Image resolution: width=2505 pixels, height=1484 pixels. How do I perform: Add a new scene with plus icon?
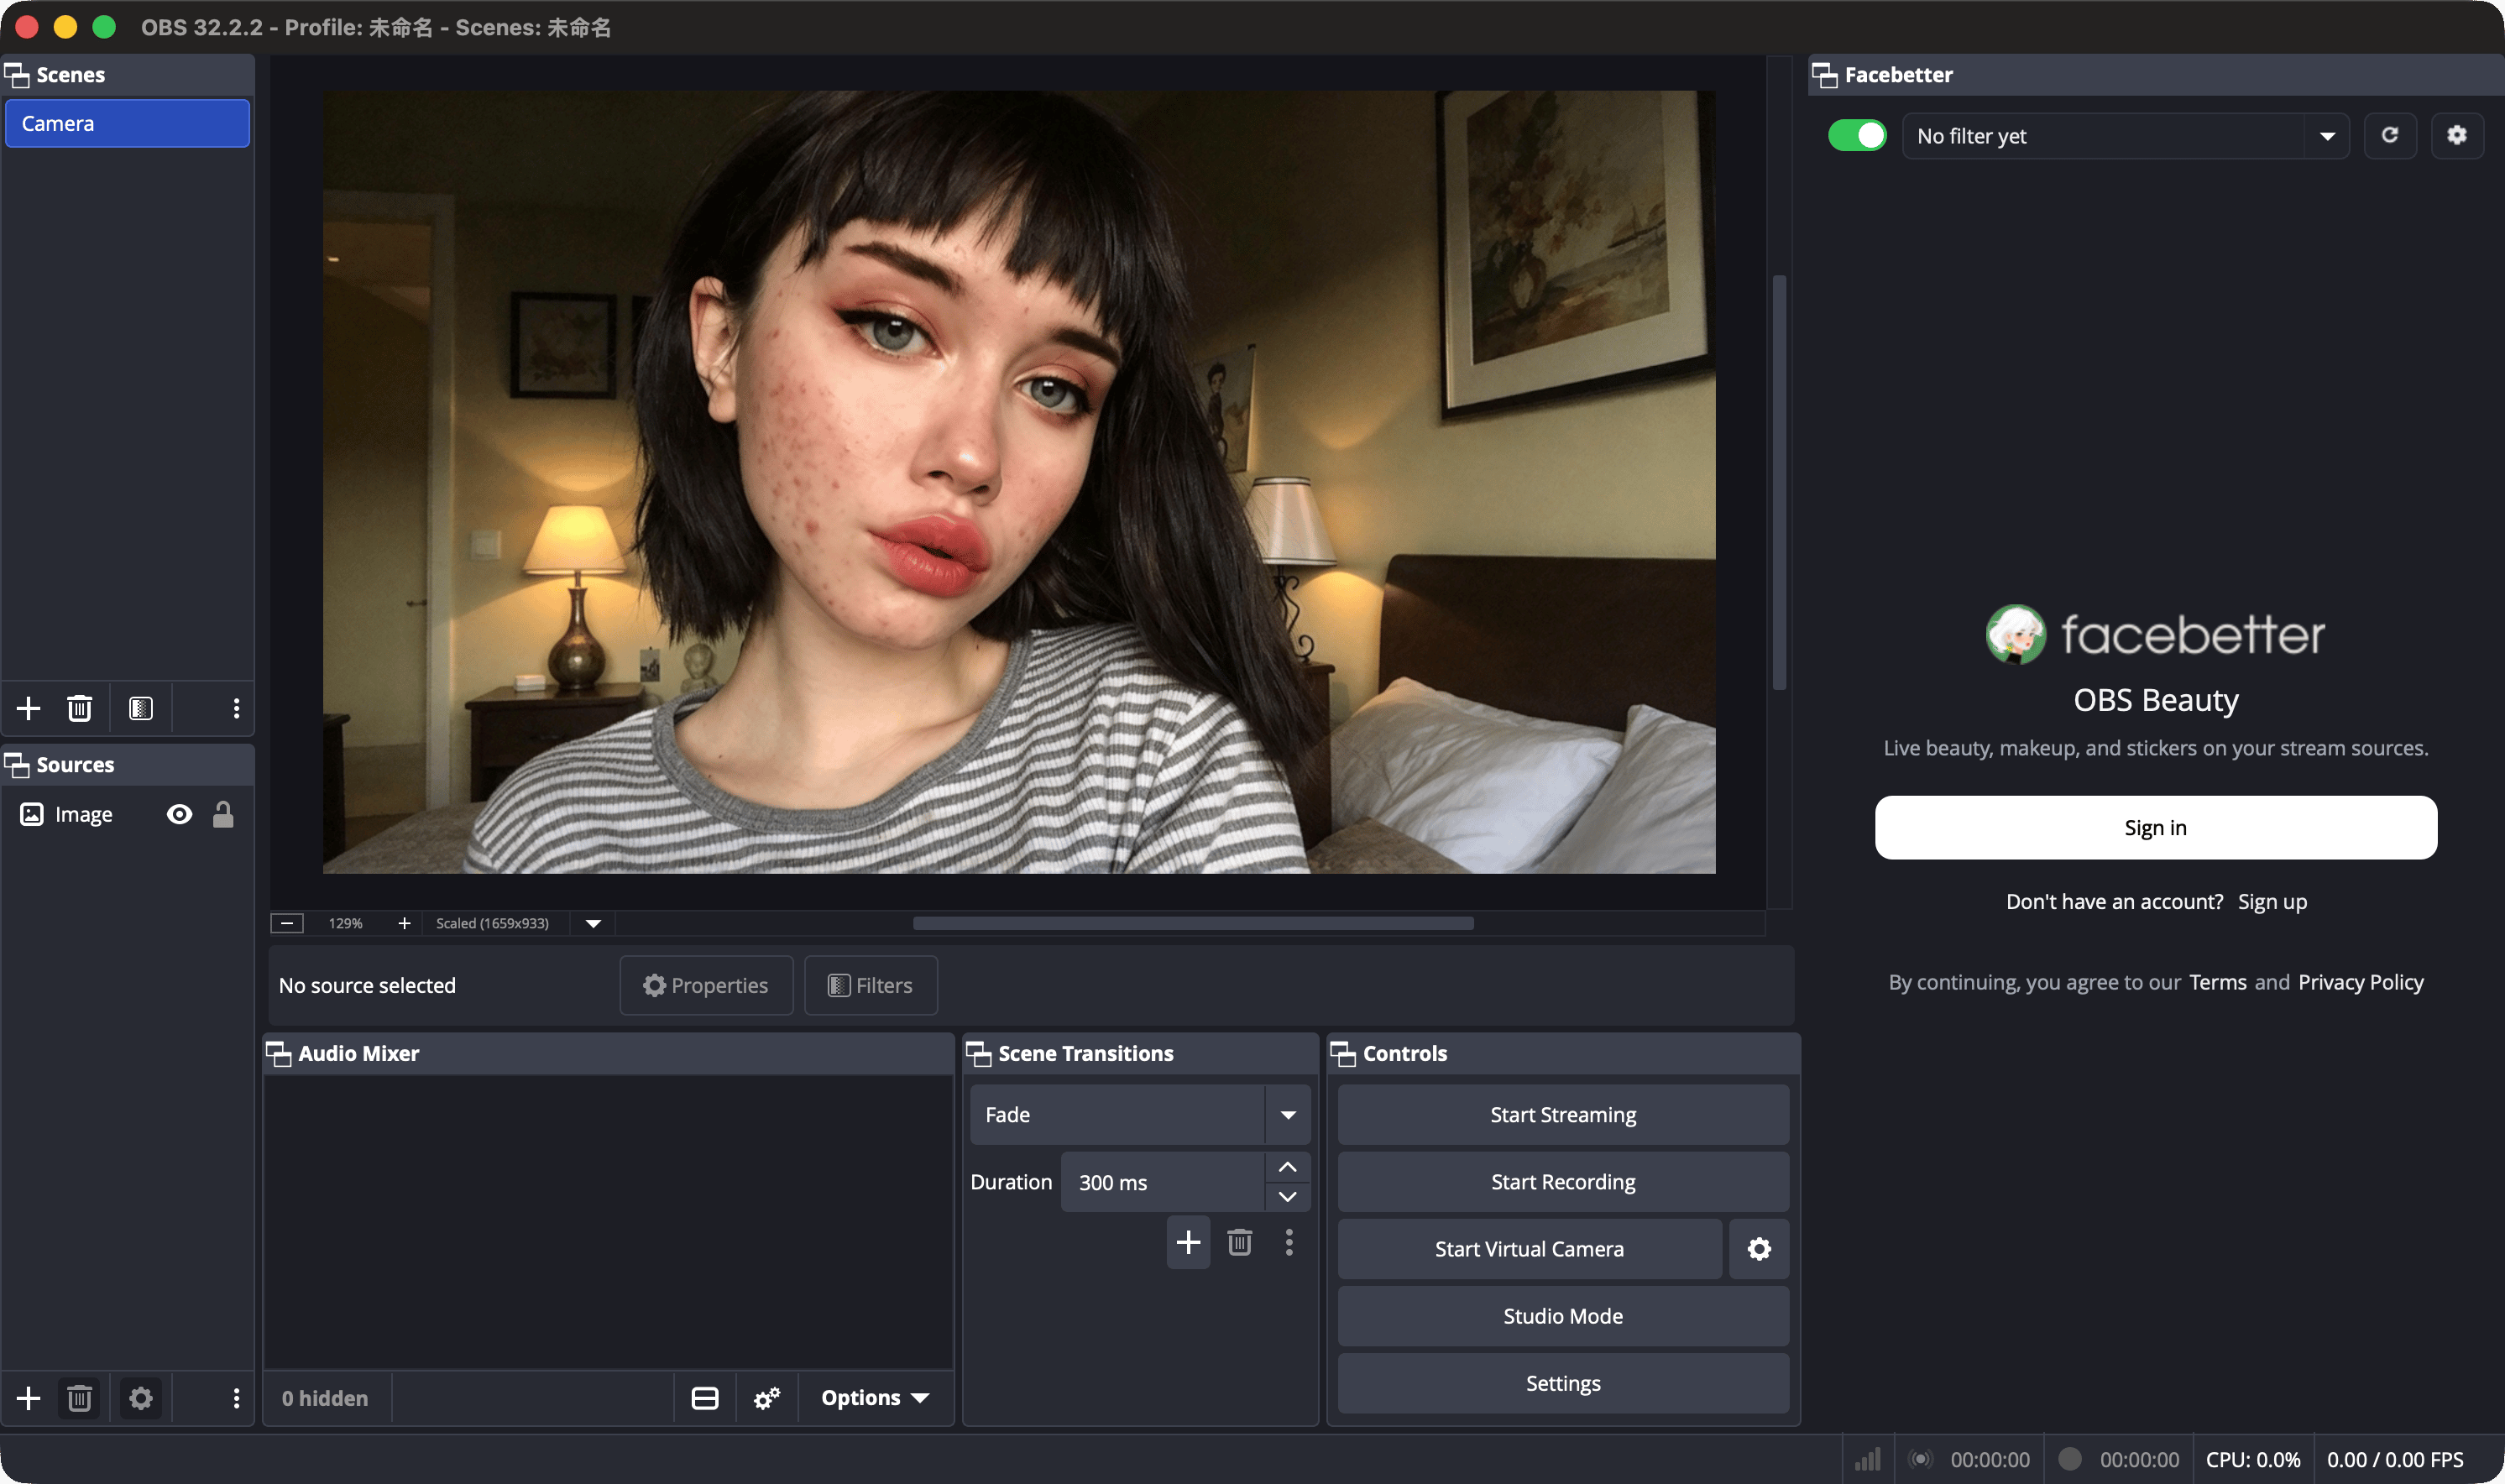(28, 708)
